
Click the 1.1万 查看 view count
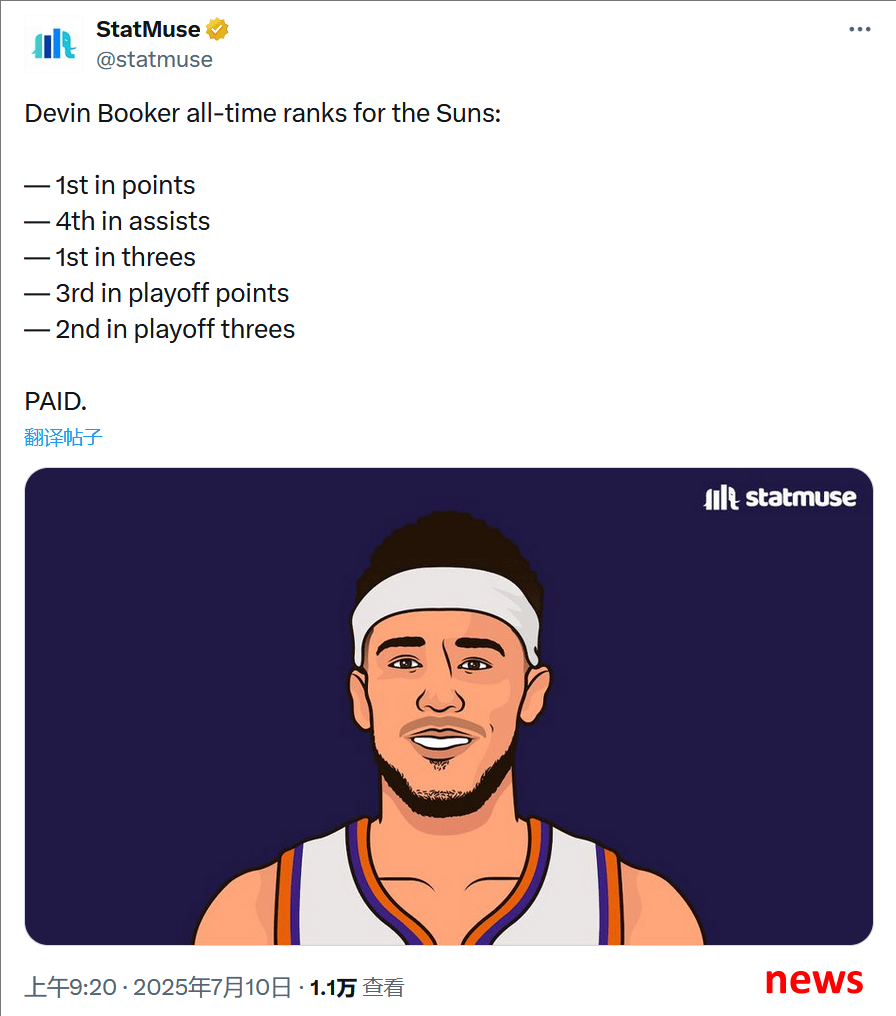357,987
